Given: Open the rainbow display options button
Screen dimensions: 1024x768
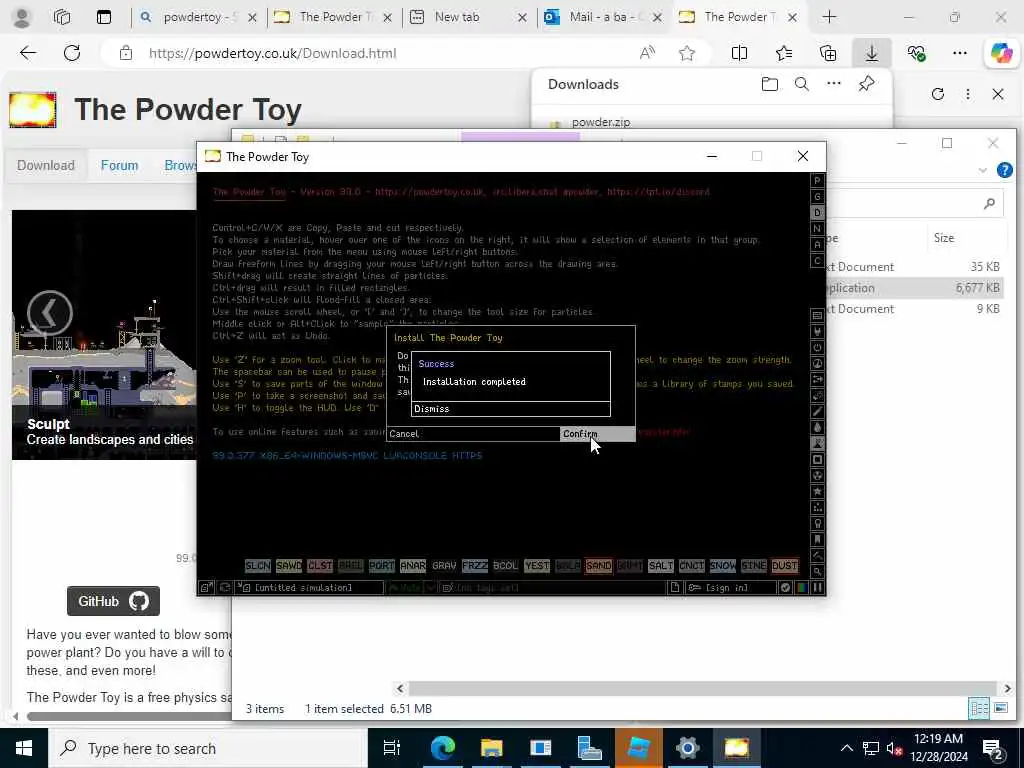Looking at the screenshot, I should (801, 588).
